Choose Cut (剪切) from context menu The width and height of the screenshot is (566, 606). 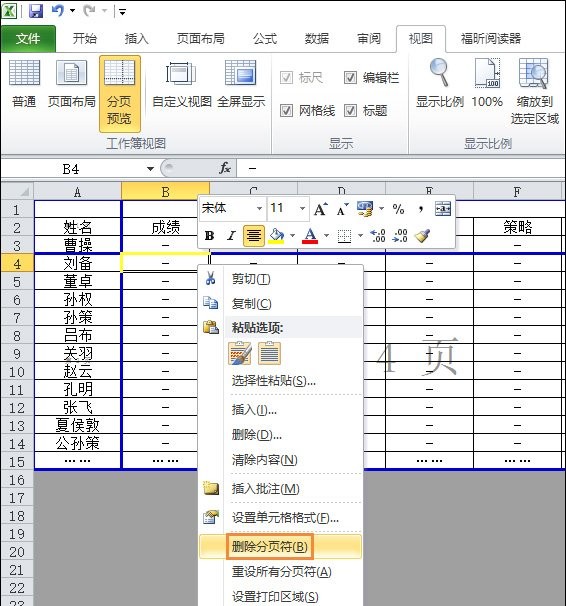tap(281, 279)
